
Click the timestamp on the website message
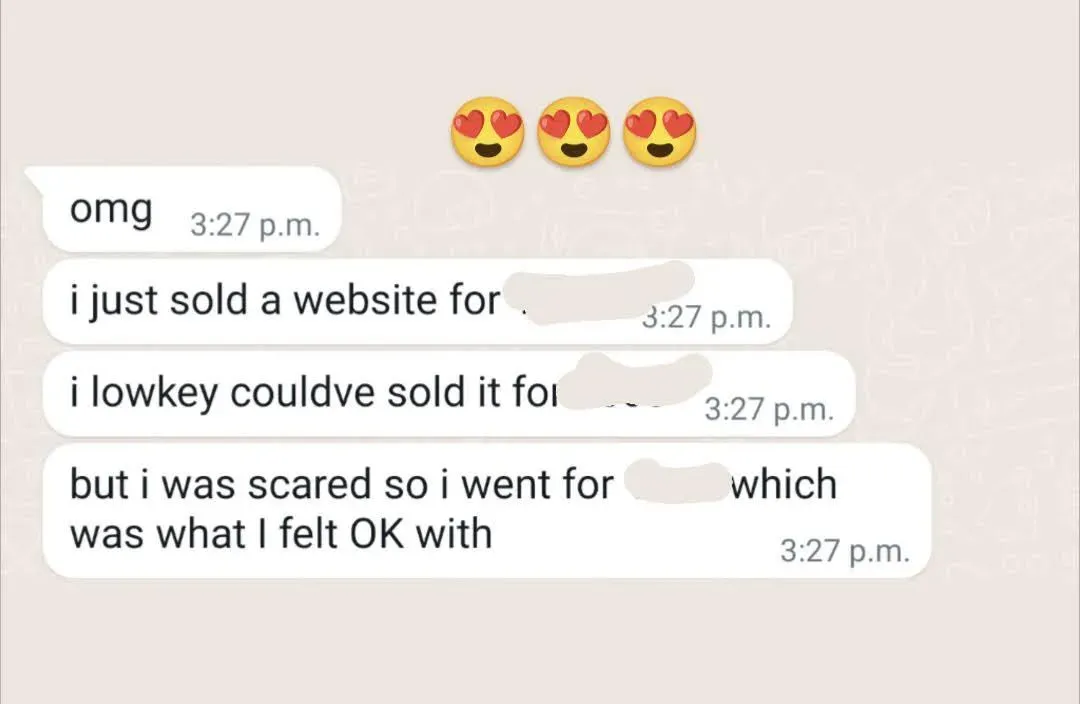pos(707,318)
